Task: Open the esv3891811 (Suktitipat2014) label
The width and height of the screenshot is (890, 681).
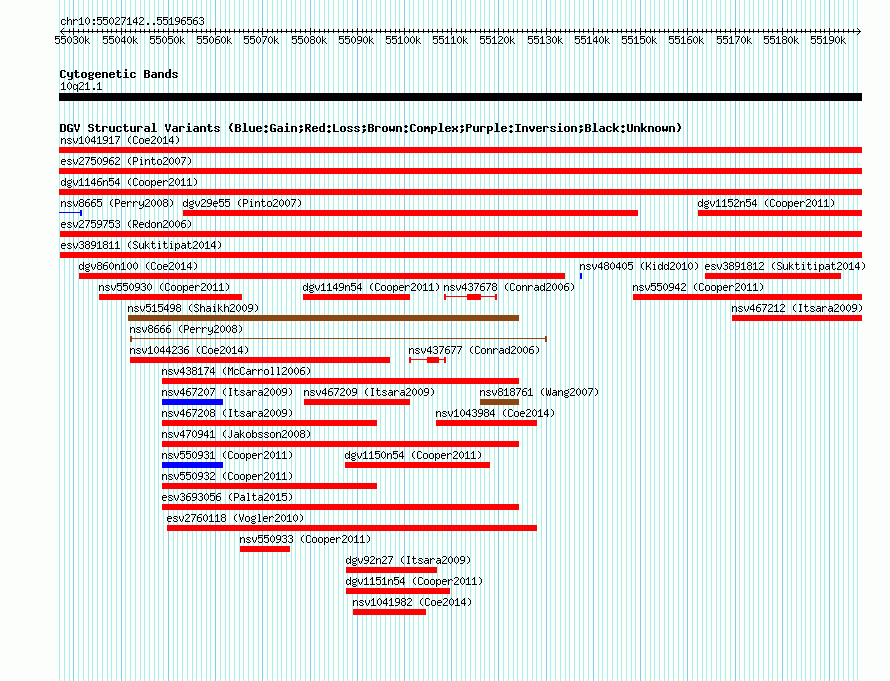Action: click(x=141, y=245)
